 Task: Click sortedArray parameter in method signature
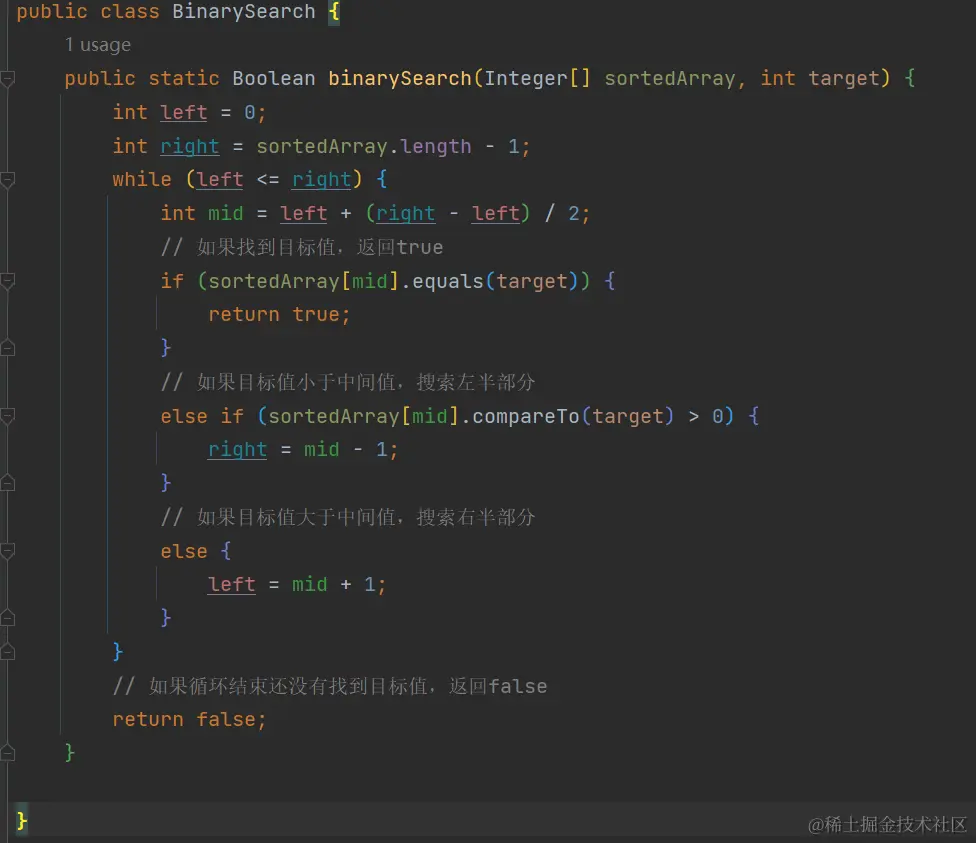click(670, 78)
